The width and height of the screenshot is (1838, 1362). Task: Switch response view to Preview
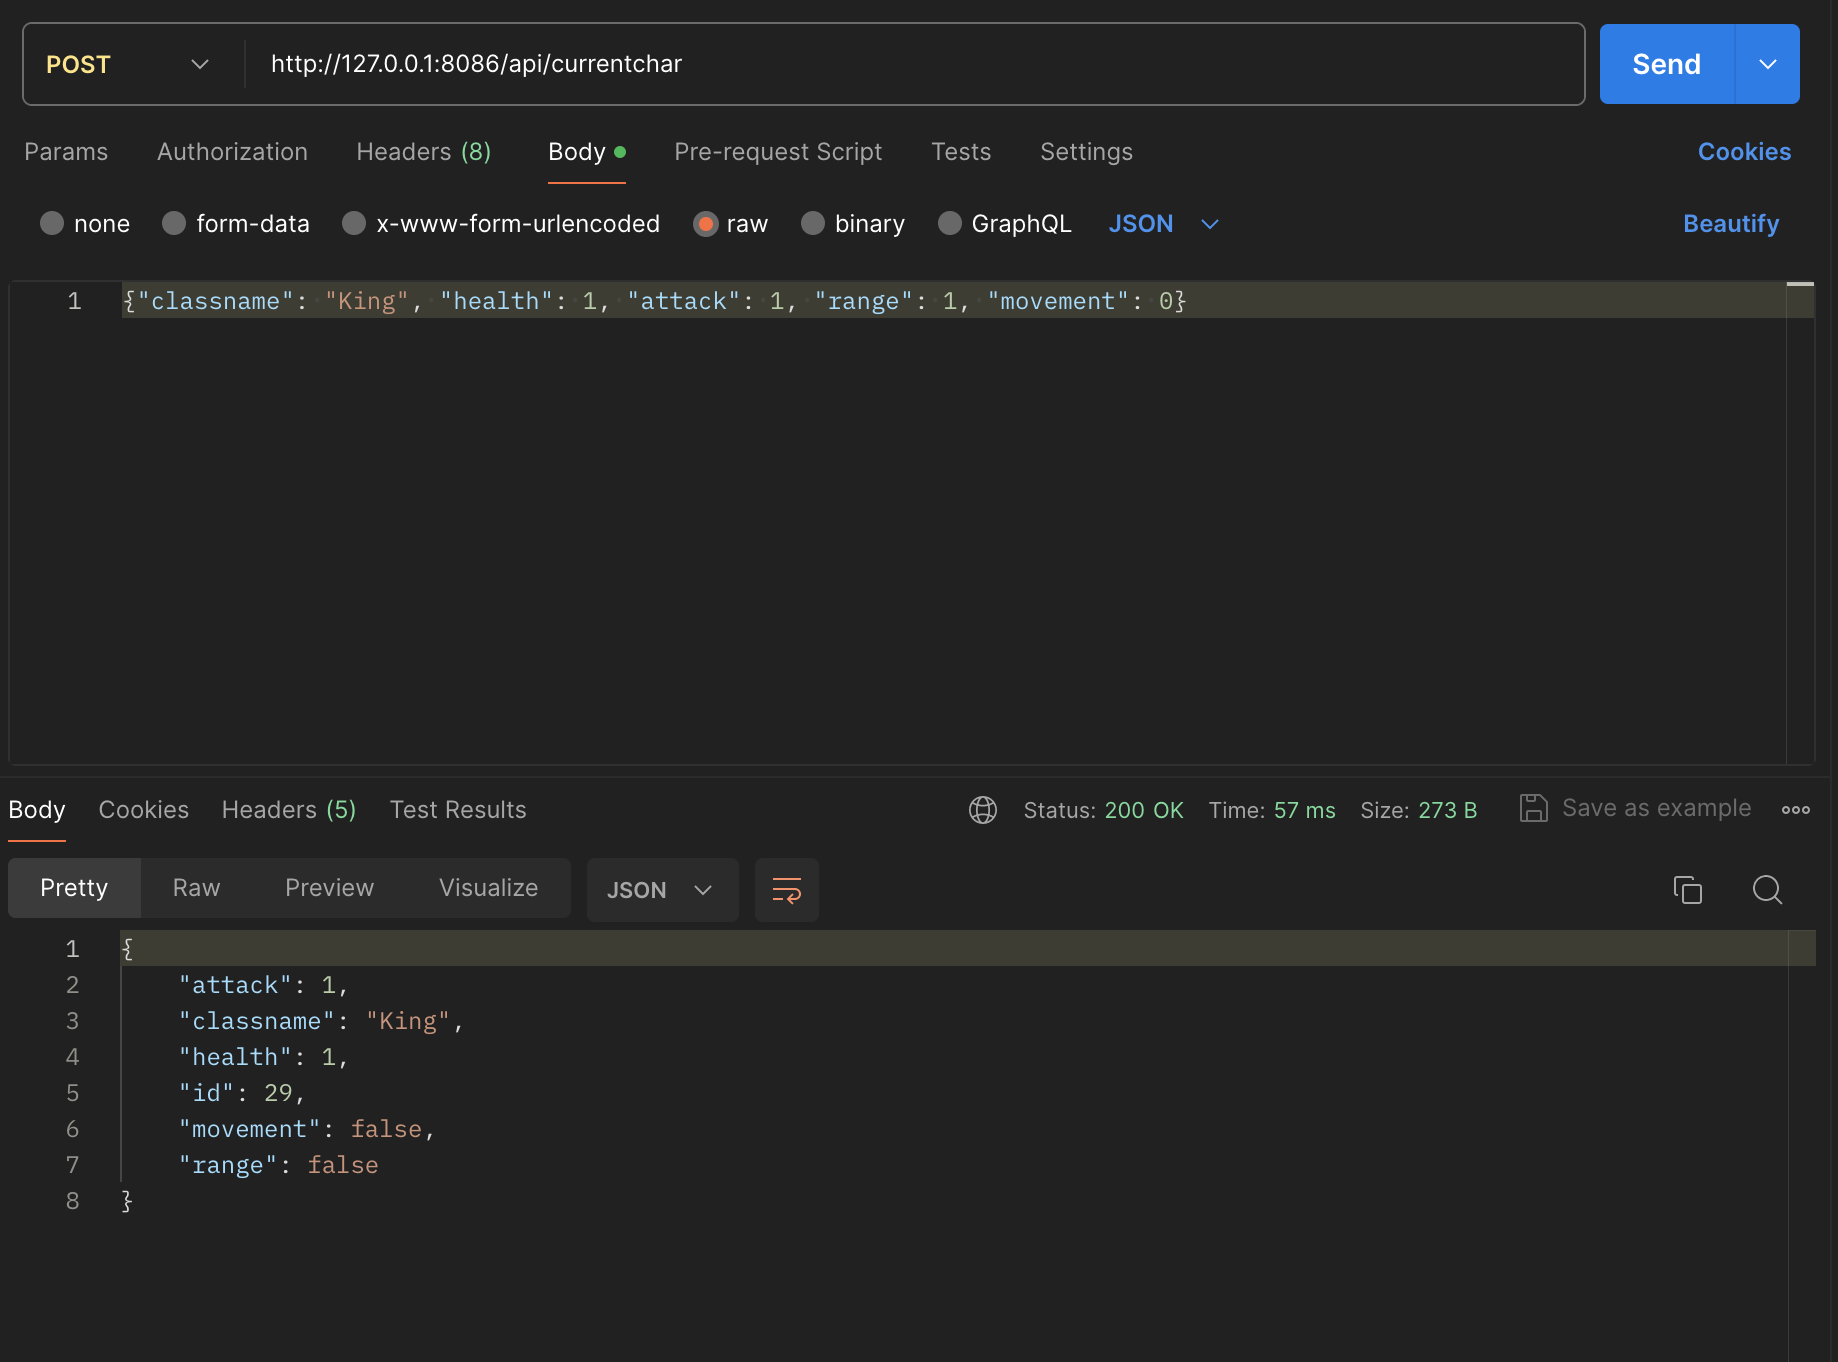coord(329,888)
